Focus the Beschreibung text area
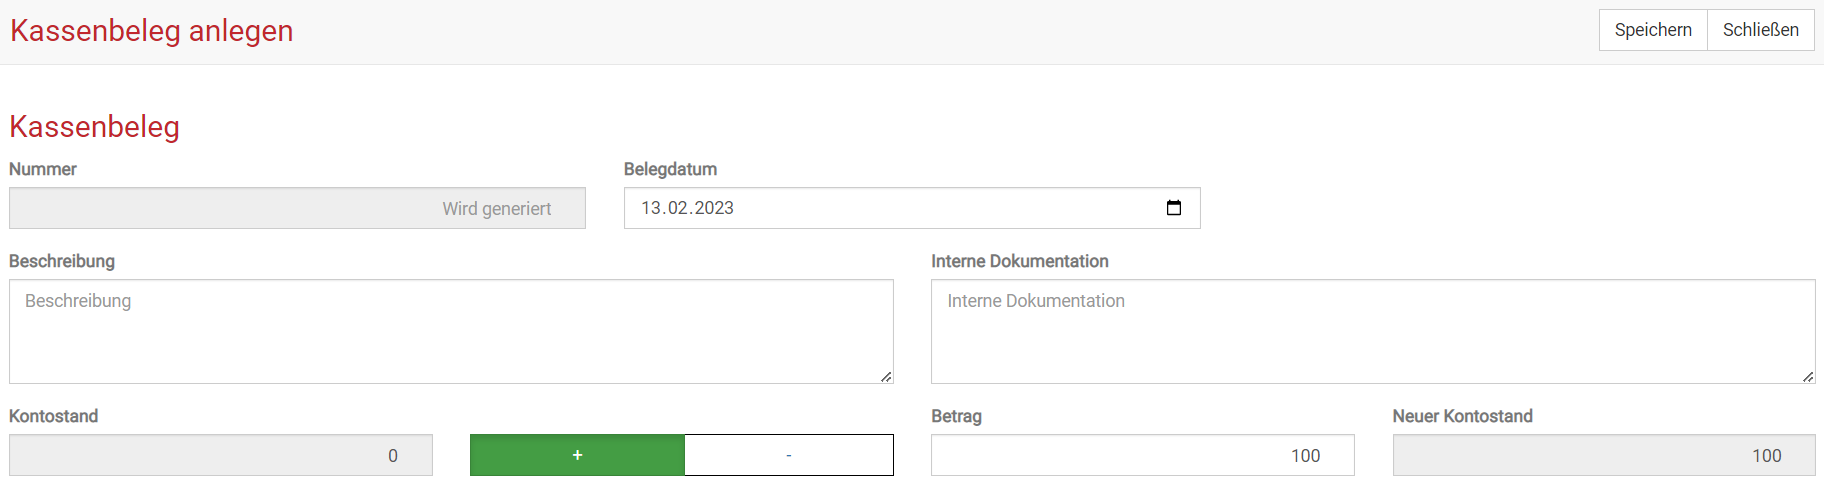Screen dimensions: 1824x504 tap(450, 331)
